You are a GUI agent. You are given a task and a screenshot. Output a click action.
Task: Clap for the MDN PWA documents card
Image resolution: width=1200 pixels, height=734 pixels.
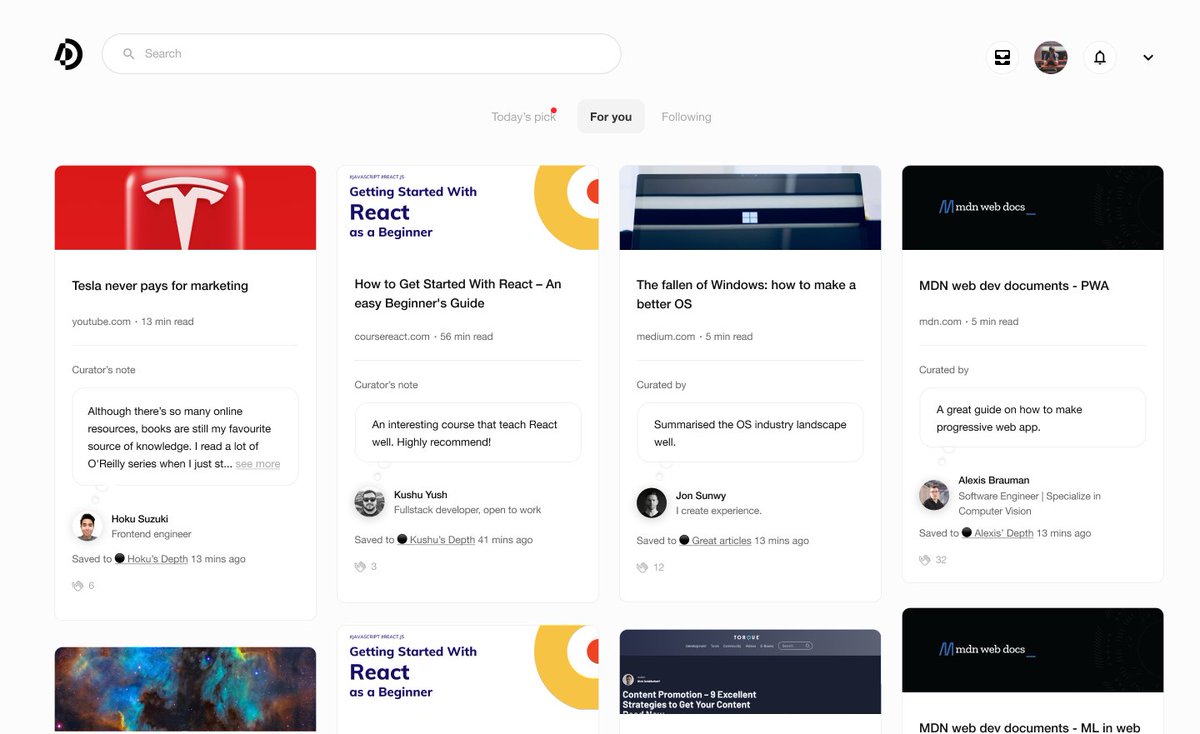pos(925,560)
